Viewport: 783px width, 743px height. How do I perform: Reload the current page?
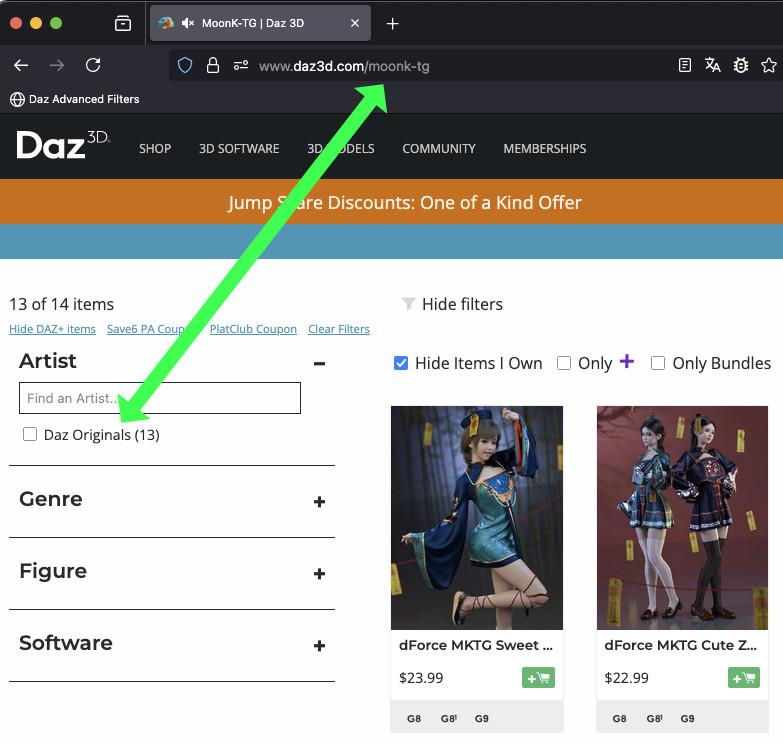[93, 65]
